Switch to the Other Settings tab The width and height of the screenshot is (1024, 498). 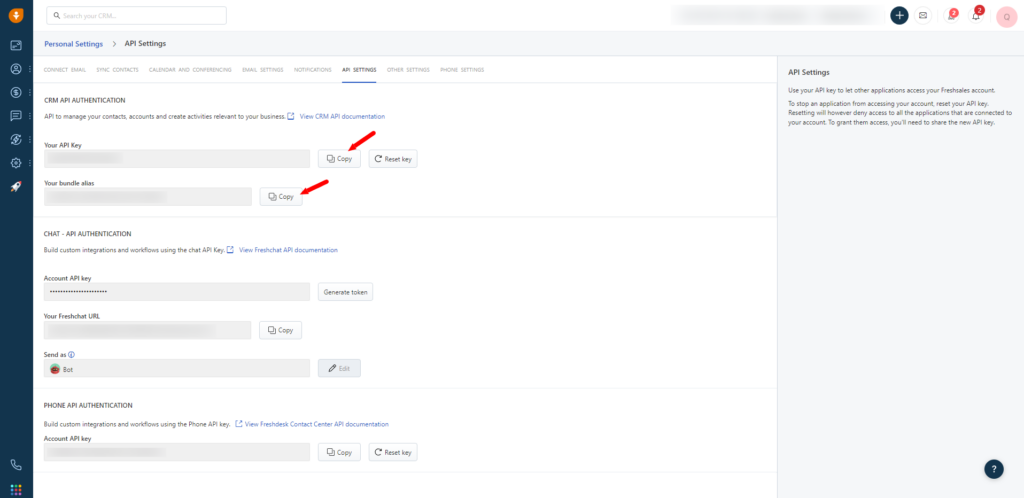click(408, 70)
